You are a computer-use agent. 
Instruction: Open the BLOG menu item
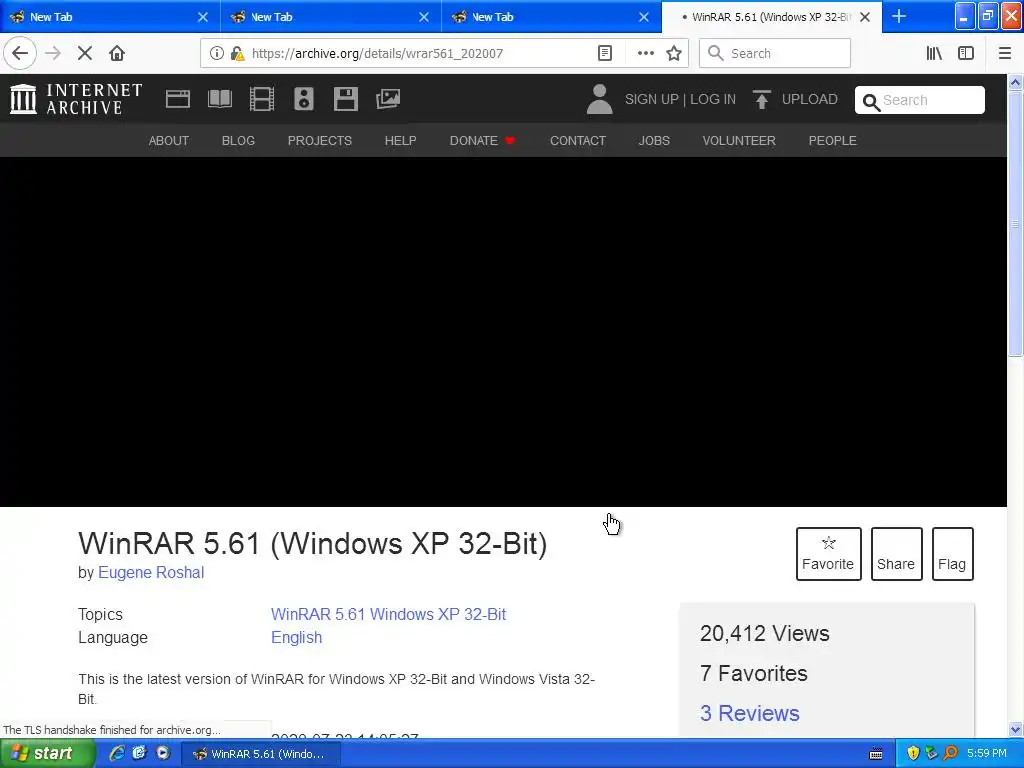point(238,140)
